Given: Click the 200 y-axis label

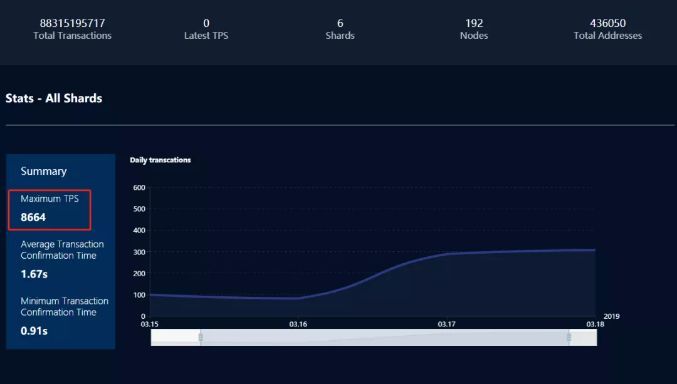Looking at the screenshot, I should (x=139, y=273).
